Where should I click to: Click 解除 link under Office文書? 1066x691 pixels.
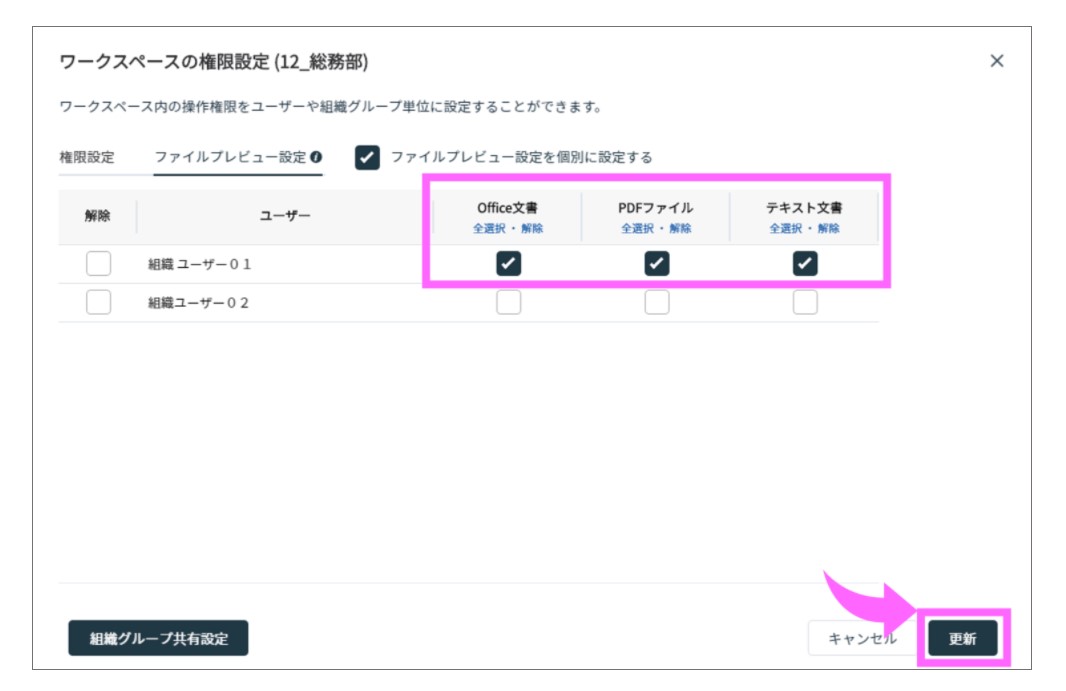pos(532,228)
